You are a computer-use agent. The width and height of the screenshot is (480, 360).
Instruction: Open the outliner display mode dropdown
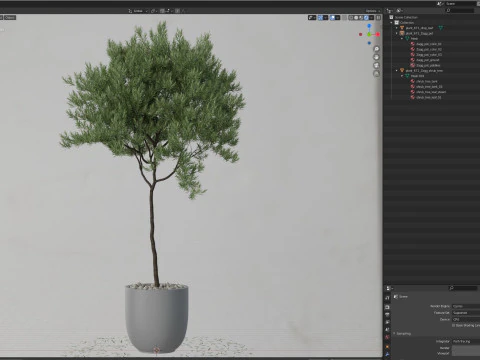point(400,11)
